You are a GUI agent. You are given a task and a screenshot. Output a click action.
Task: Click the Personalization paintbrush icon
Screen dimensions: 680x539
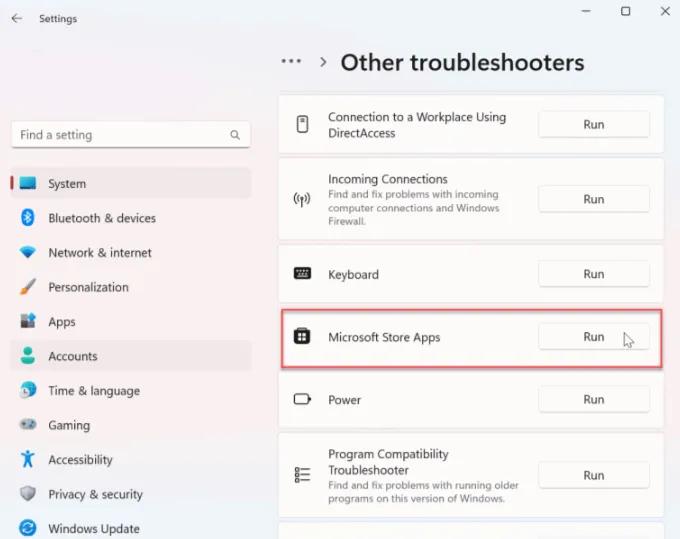pyautogui.click(x=28, y=287)
